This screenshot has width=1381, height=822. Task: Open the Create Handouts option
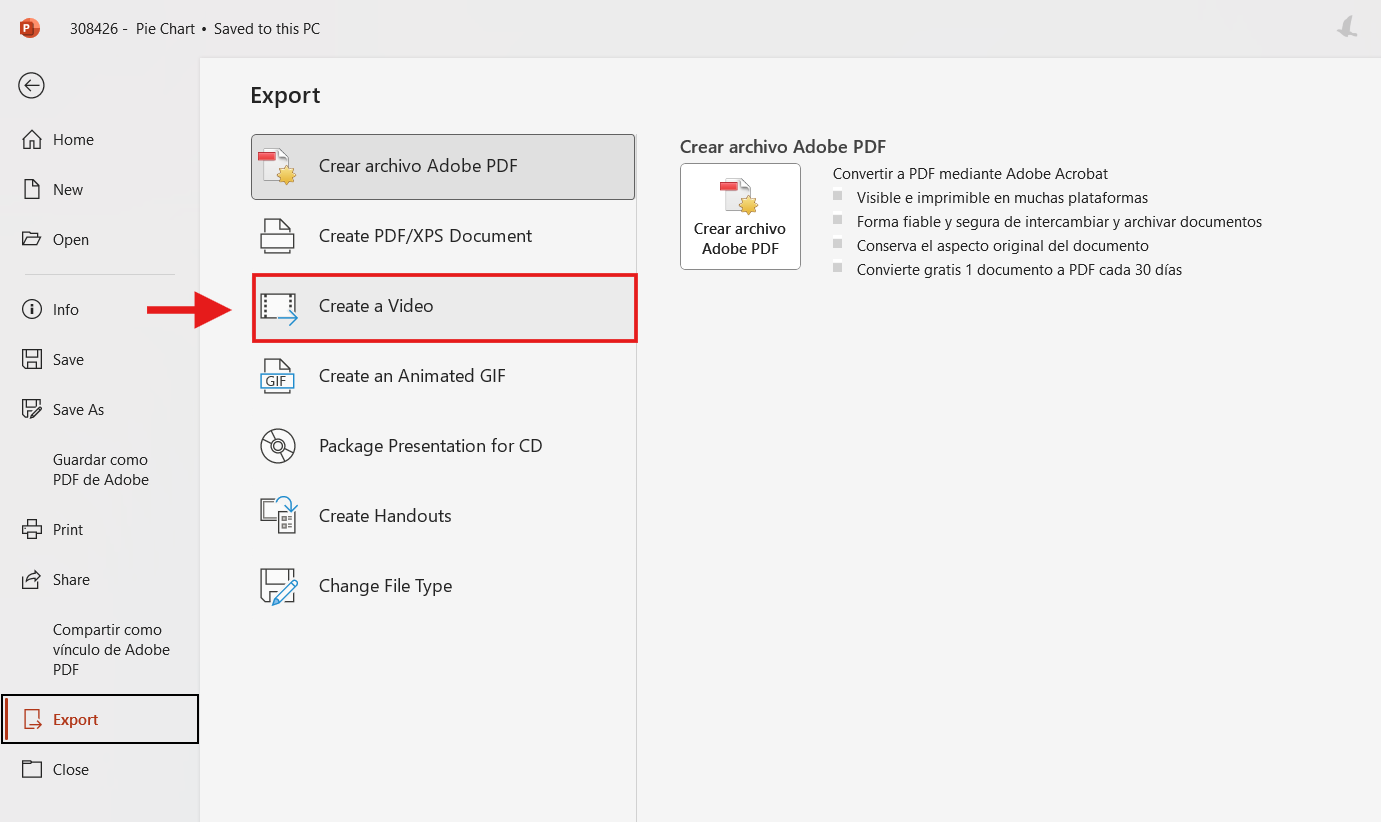point(385,516)
